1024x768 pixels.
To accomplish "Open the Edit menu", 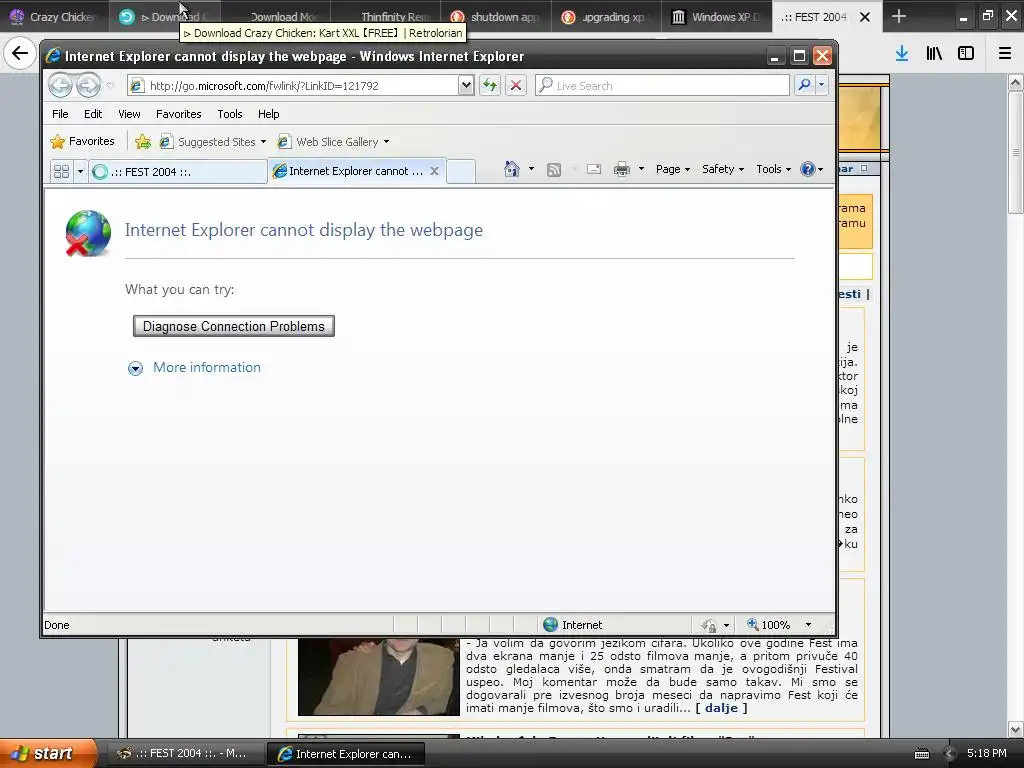I will point(93,114).
